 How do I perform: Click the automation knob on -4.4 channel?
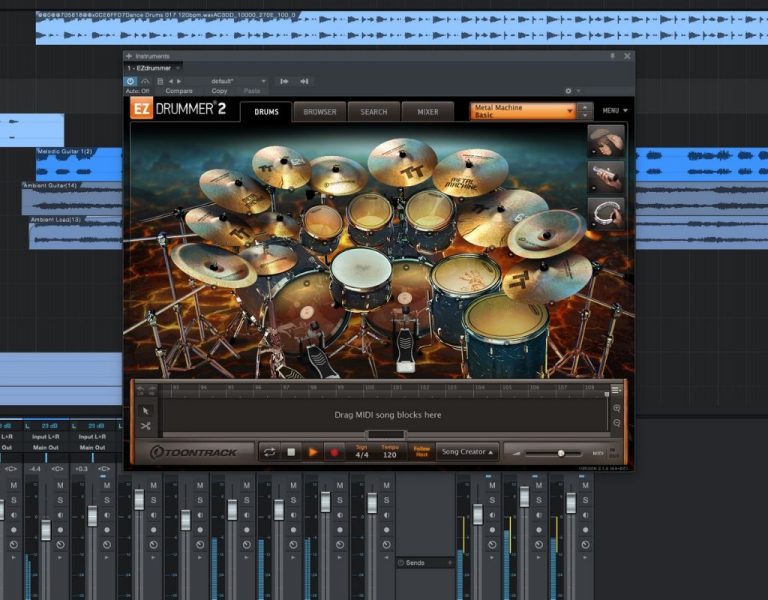[x=60, y=545]
